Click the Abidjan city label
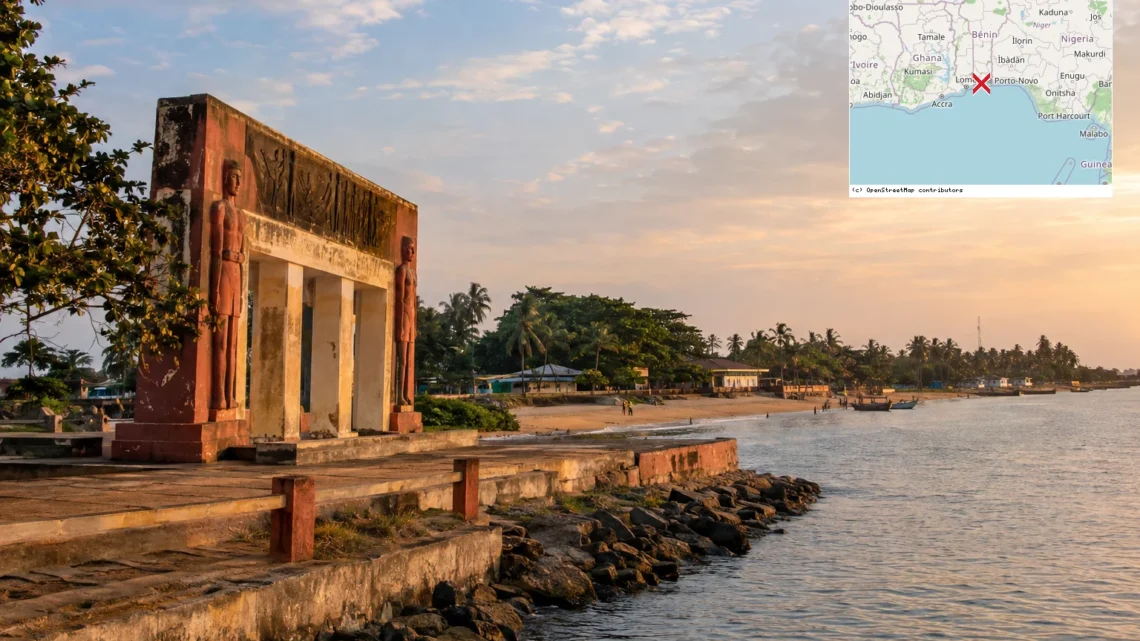Viewport: 1140px width, 641px height. (877, 95)
